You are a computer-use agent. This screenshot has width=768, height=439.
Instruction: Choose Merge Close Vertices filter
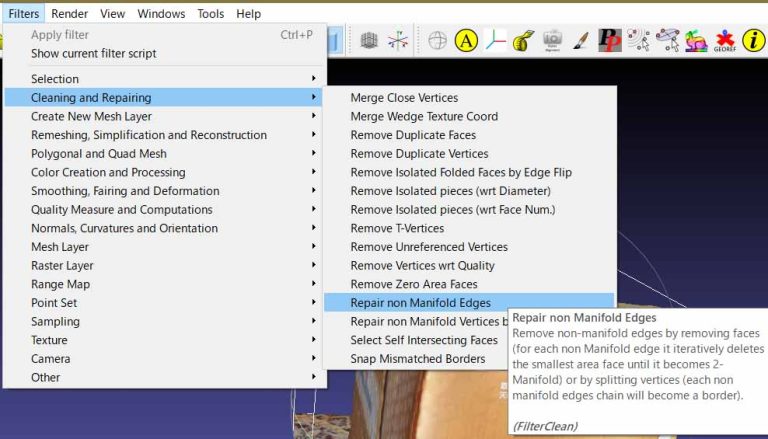point(404,98)
